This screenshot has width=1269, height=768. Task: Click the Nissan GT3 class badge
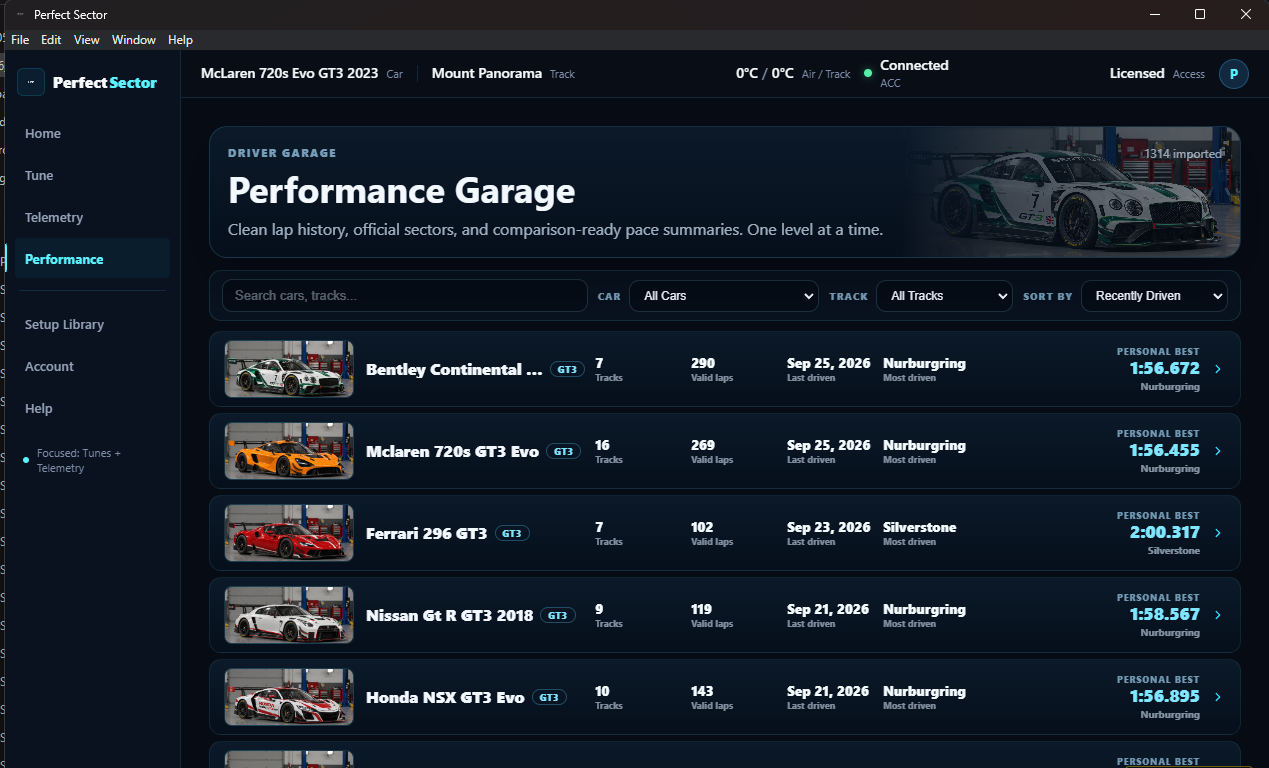tap(558, 615)
